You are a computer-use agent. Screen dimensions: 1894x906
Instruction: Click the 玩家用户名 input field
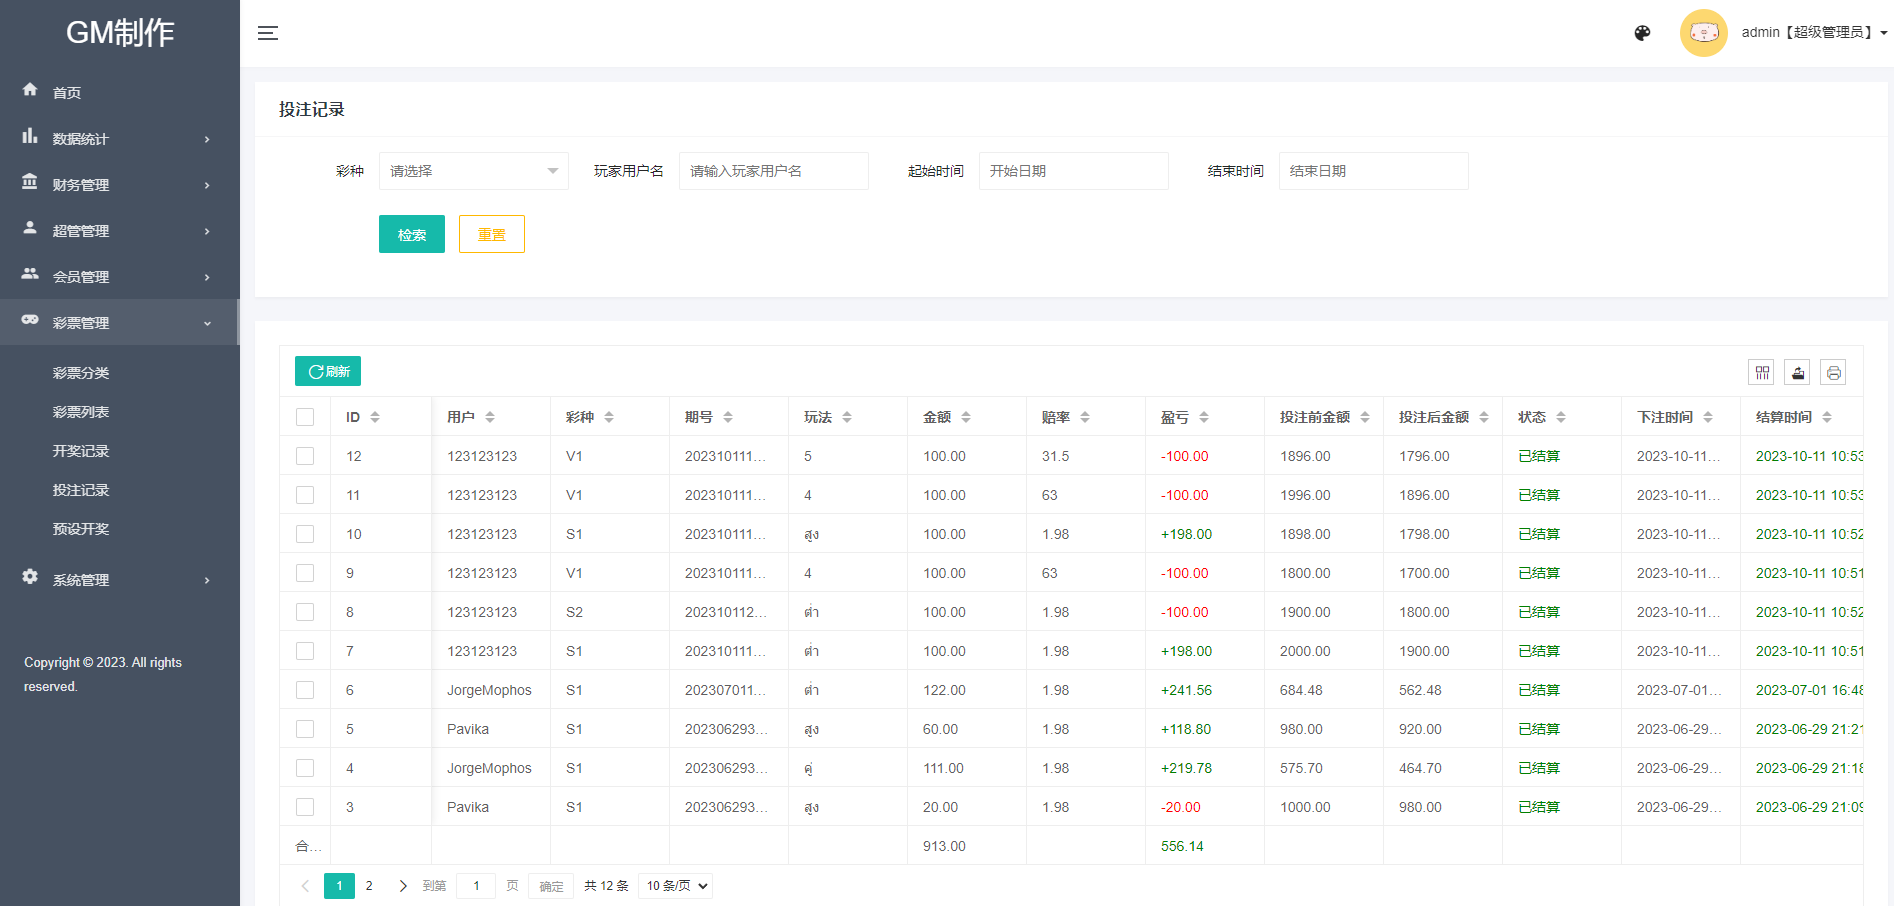point(773,171)
